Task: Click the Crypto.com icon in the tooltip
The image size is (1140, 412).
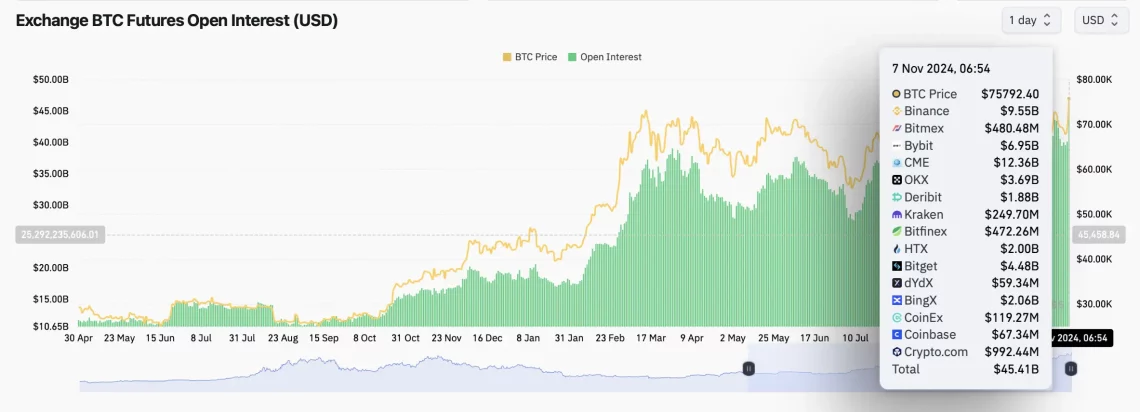Action: (896, 352)
